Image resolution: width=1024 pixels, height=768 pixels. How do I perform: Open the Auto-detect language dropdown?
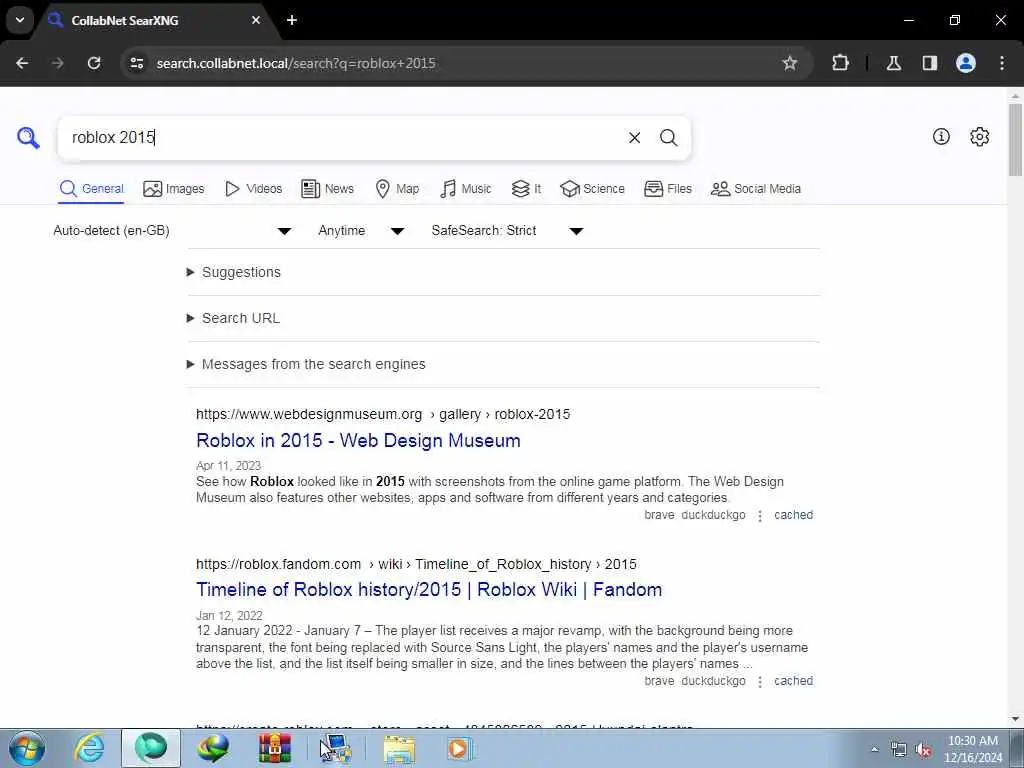pyautogui.click(x=172, y=231)
